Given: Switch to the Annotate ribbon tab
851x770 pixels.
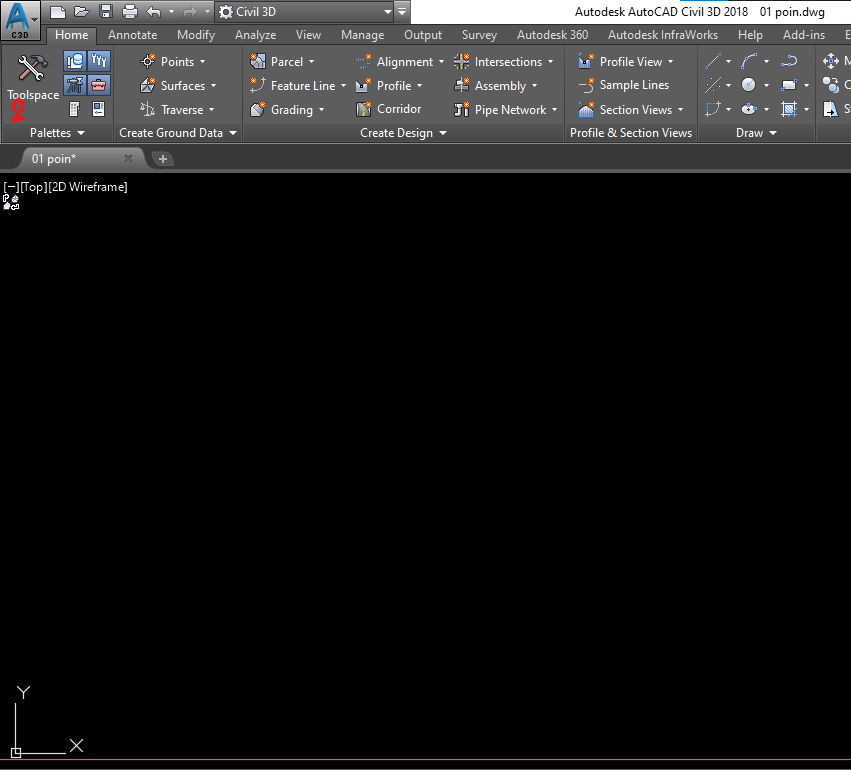Looking at the screenshot, I should click(132, 34).
